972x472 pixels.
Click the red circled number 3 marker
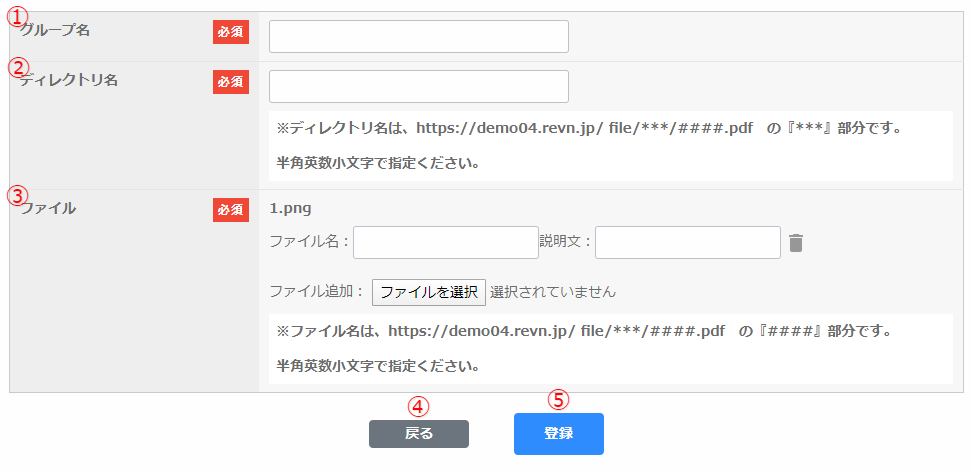(x=17, y=195)
